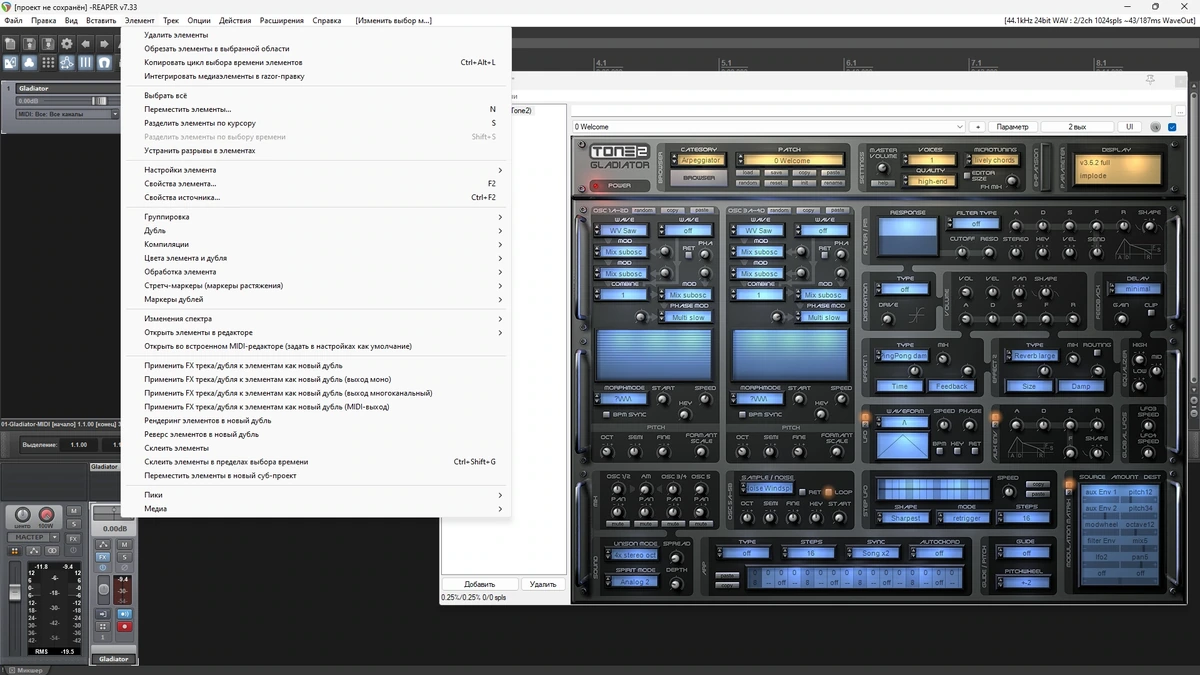1200x675 pixels.
Task: Choose Разделить элементы по курсору
Action: pos(316,123)
